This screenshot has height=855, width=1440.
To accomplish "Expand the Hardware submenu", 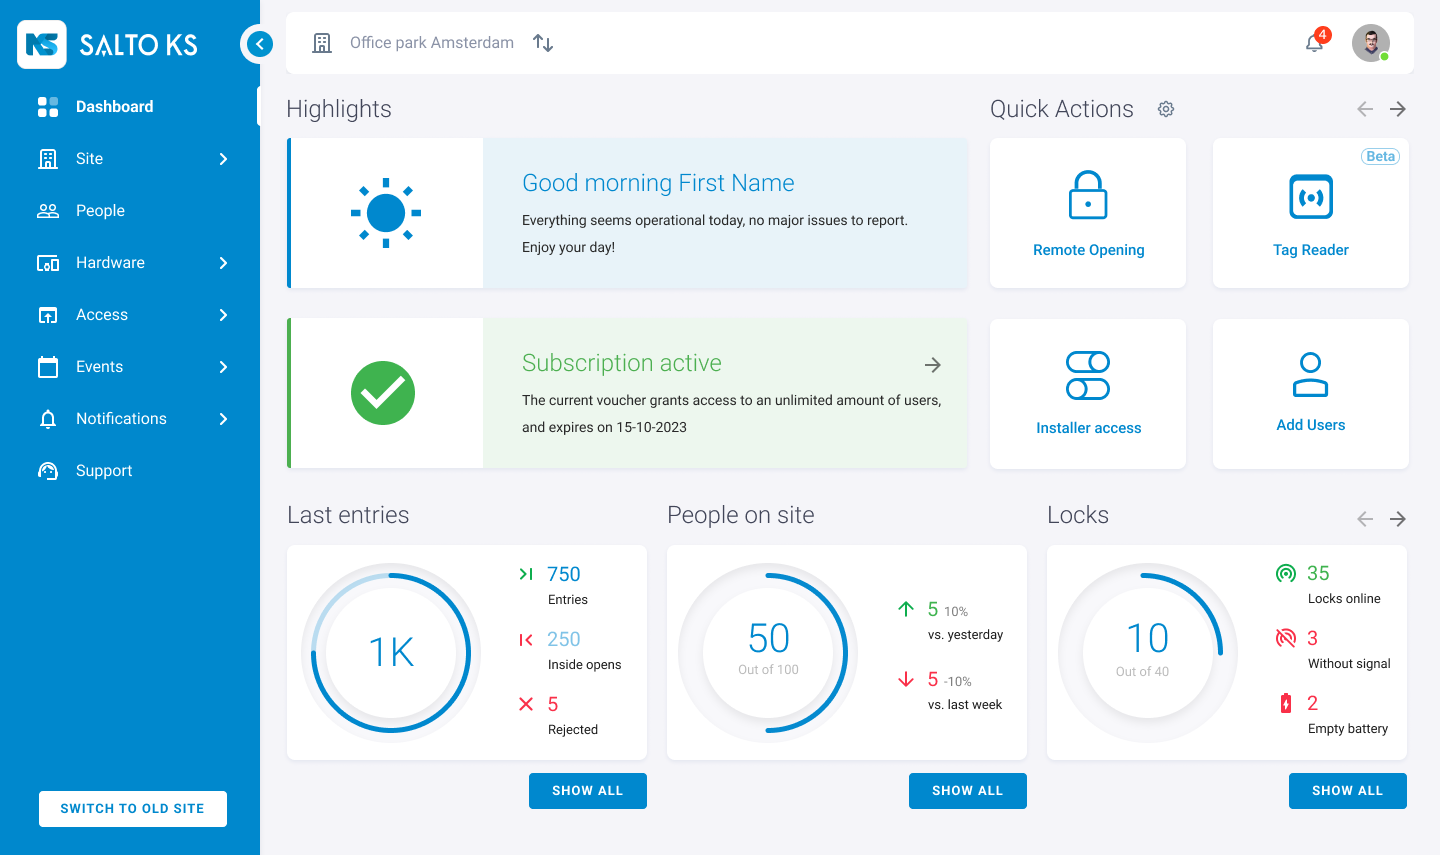I will coord(223,263).
